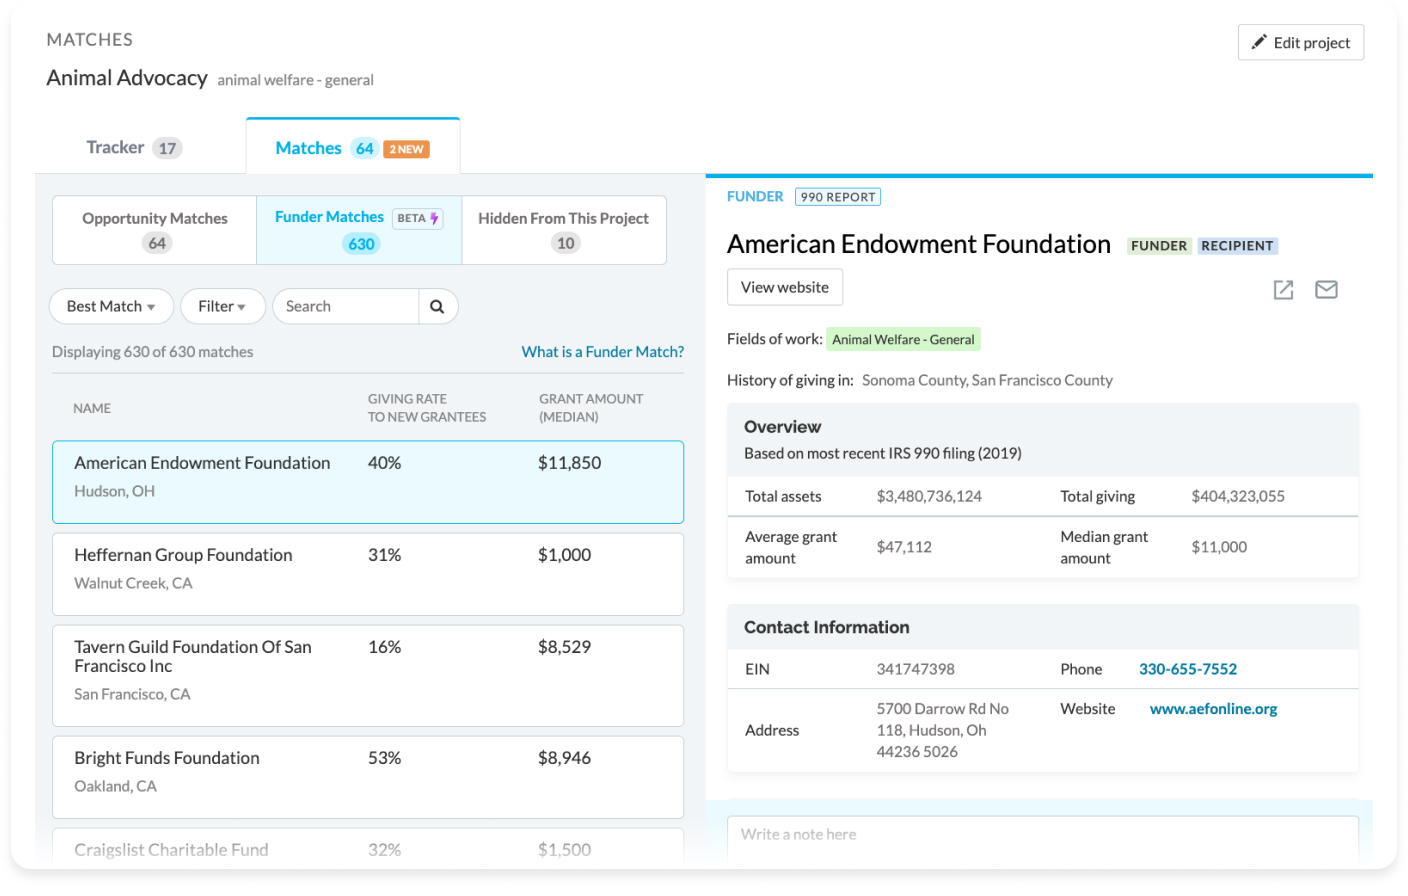
Task: Open the Filter dropdown
Action: [222, 306]
